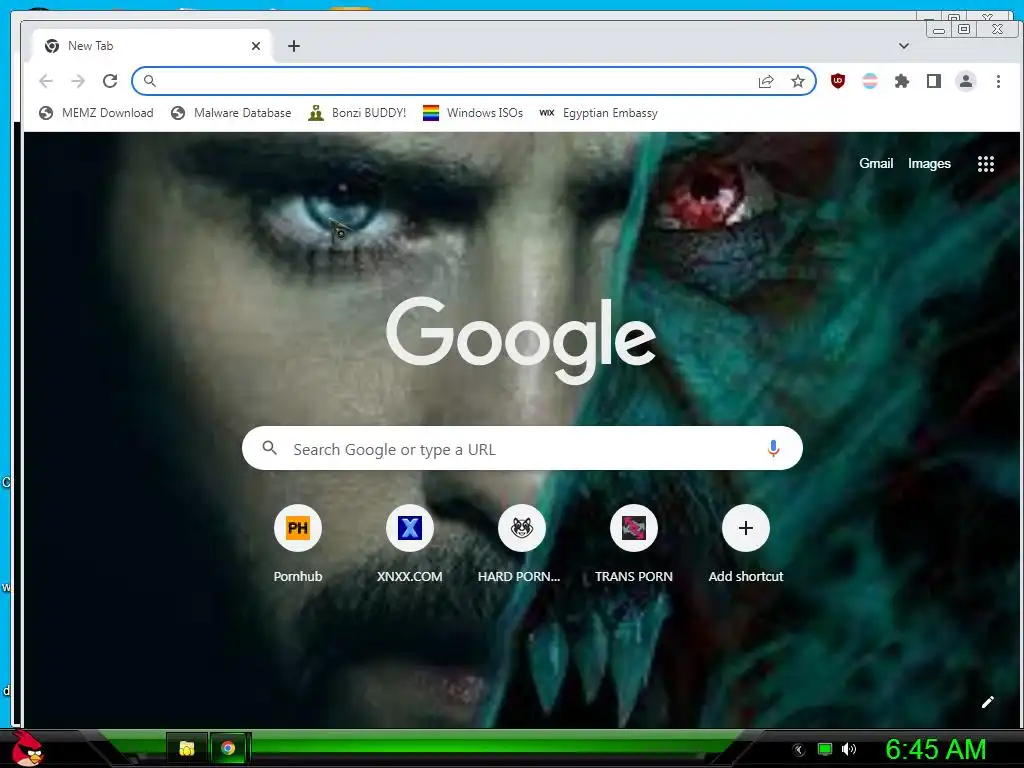Click the green monitor tray icon

(x=825, y=749)
